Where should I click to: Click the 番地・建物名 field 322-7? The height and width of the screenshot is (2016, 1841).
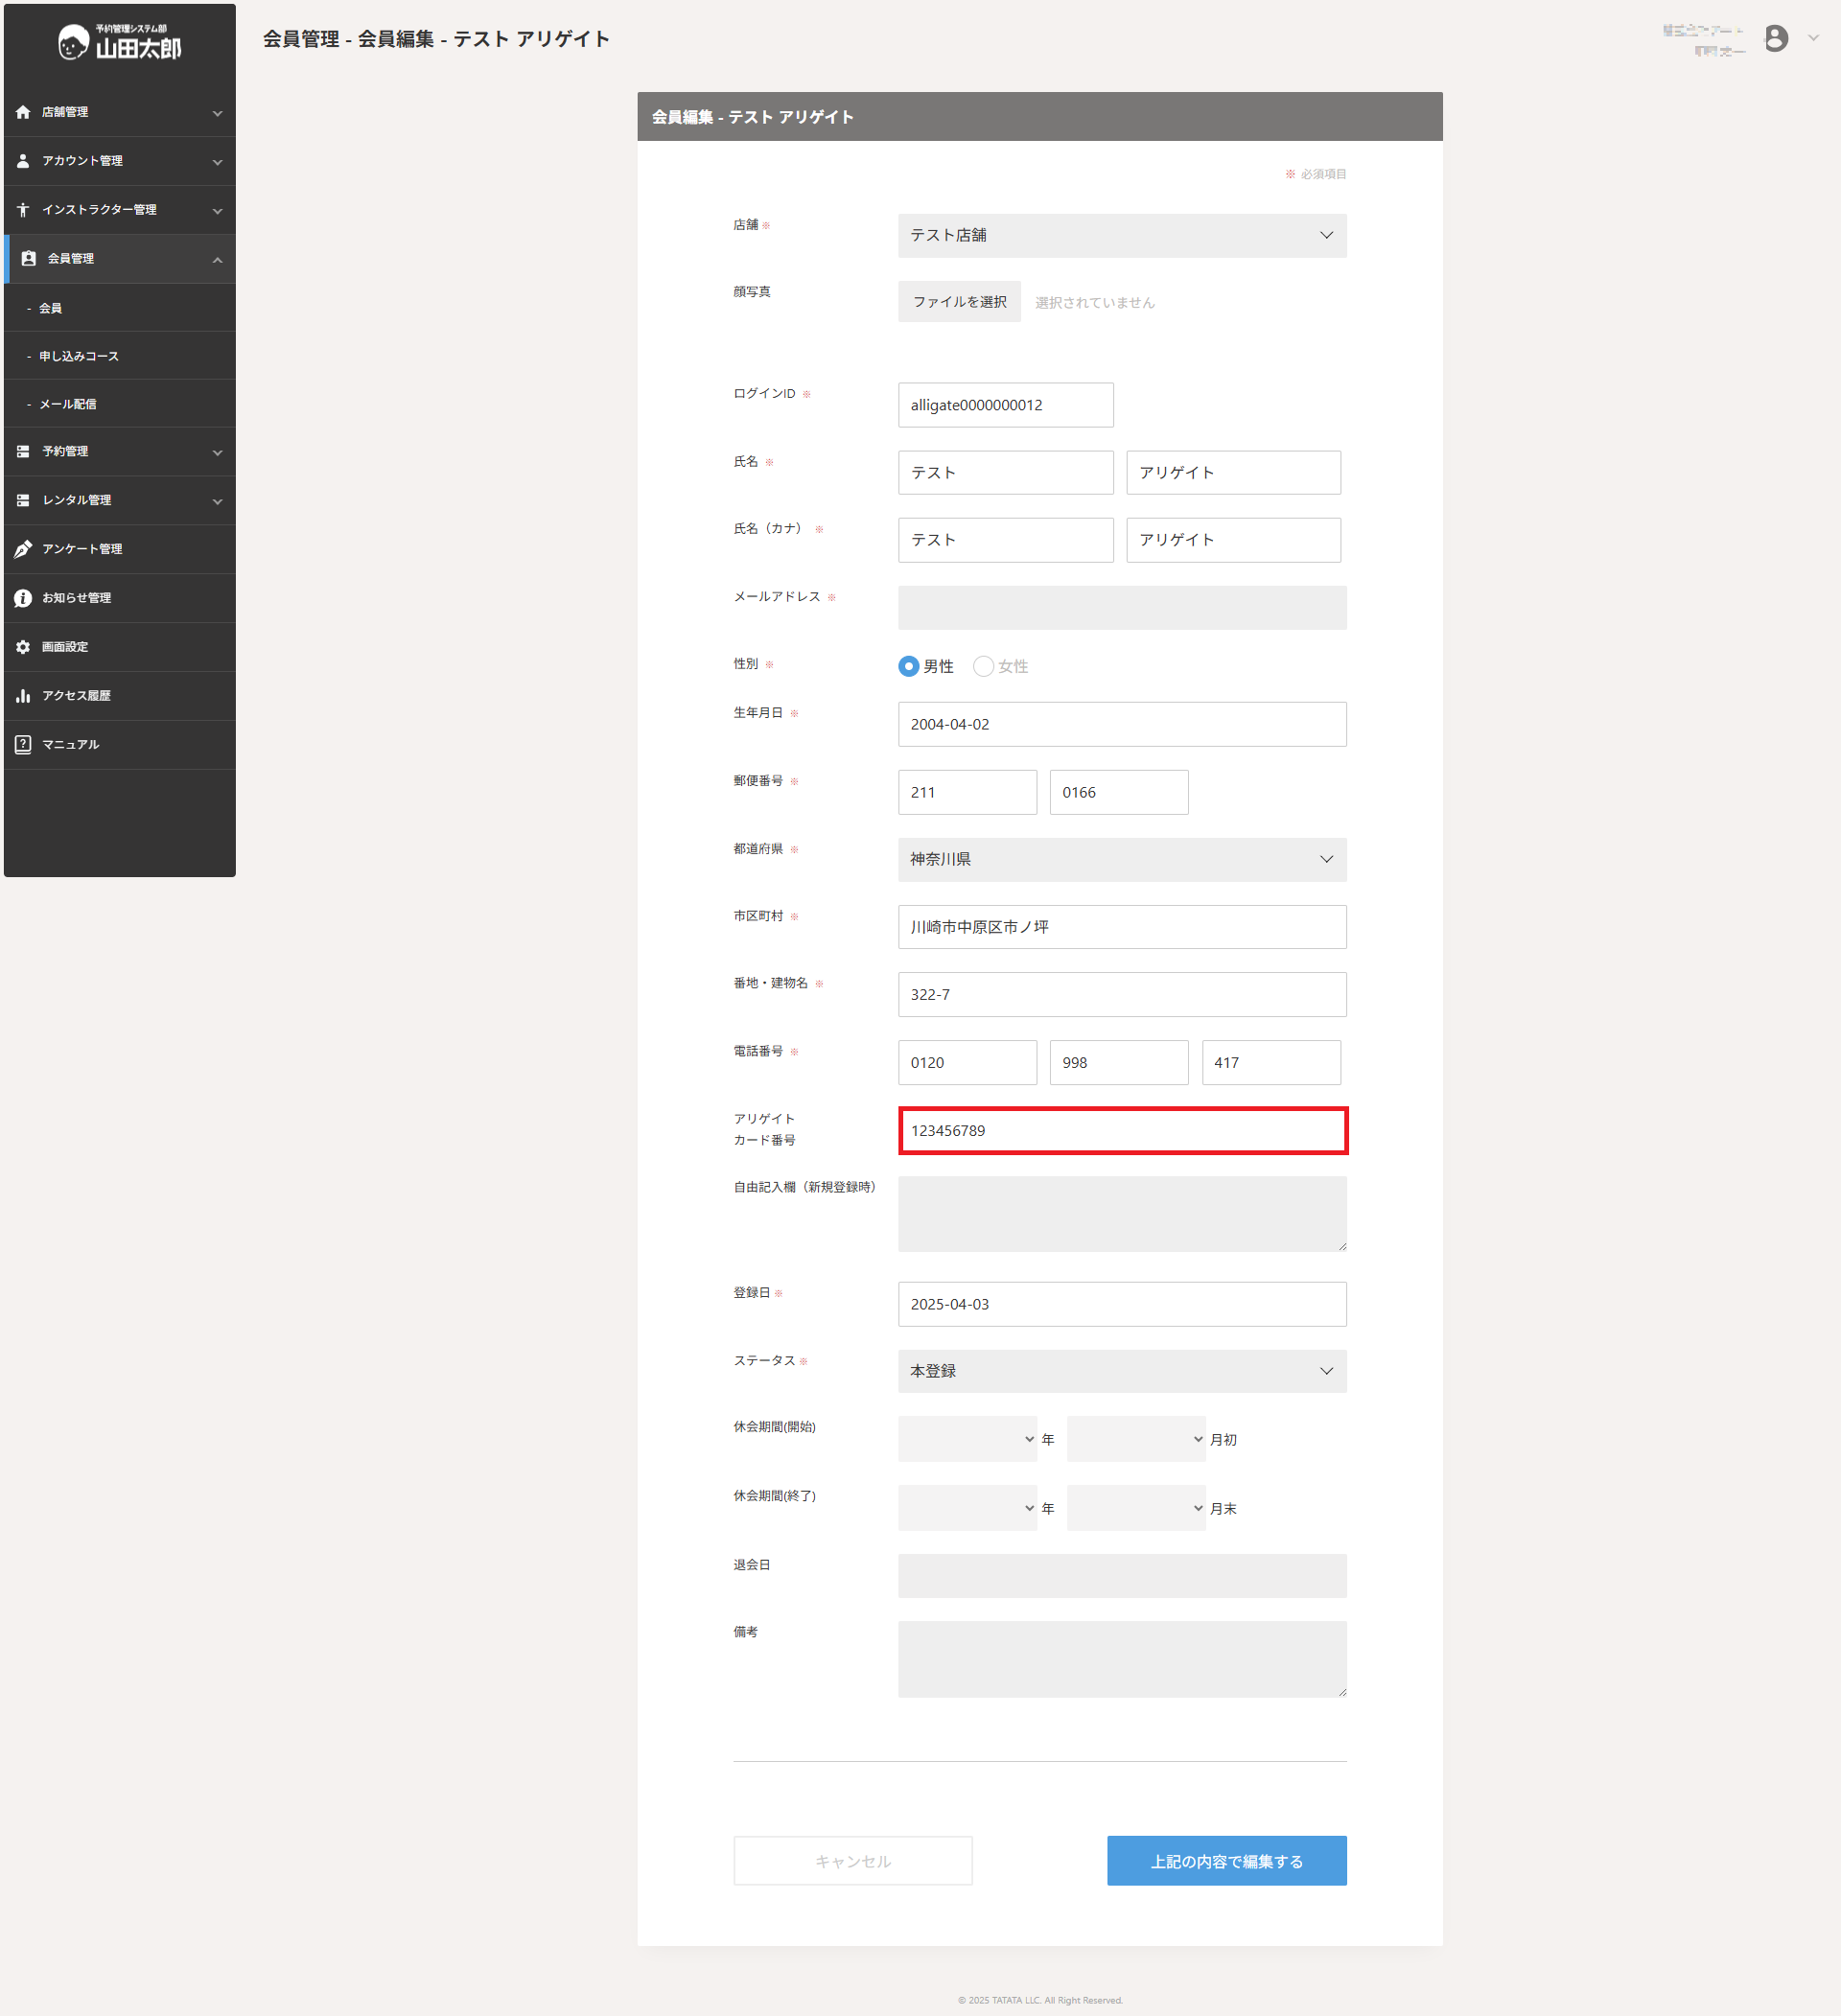[1122, 995]
